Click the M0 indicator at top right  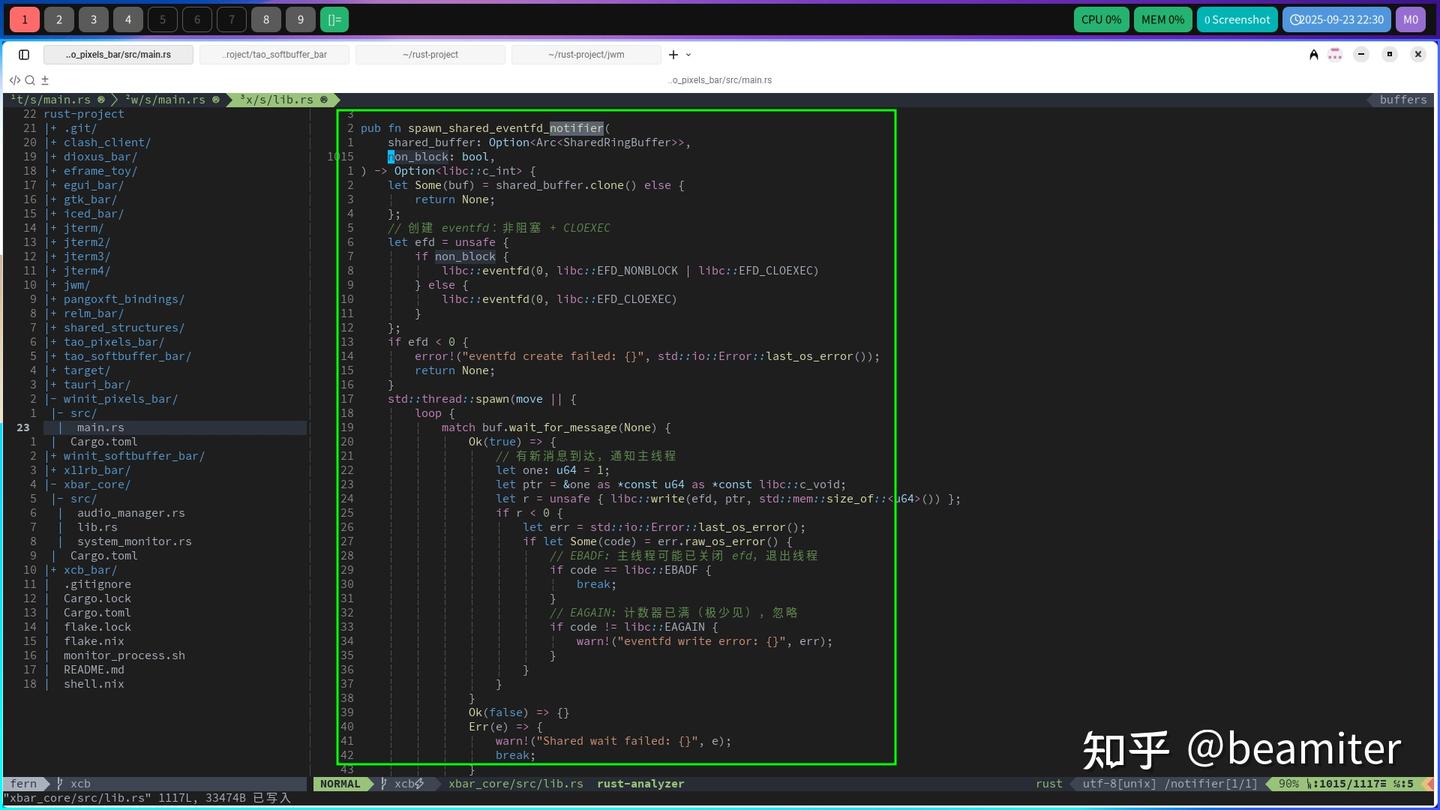(1410, 18)
